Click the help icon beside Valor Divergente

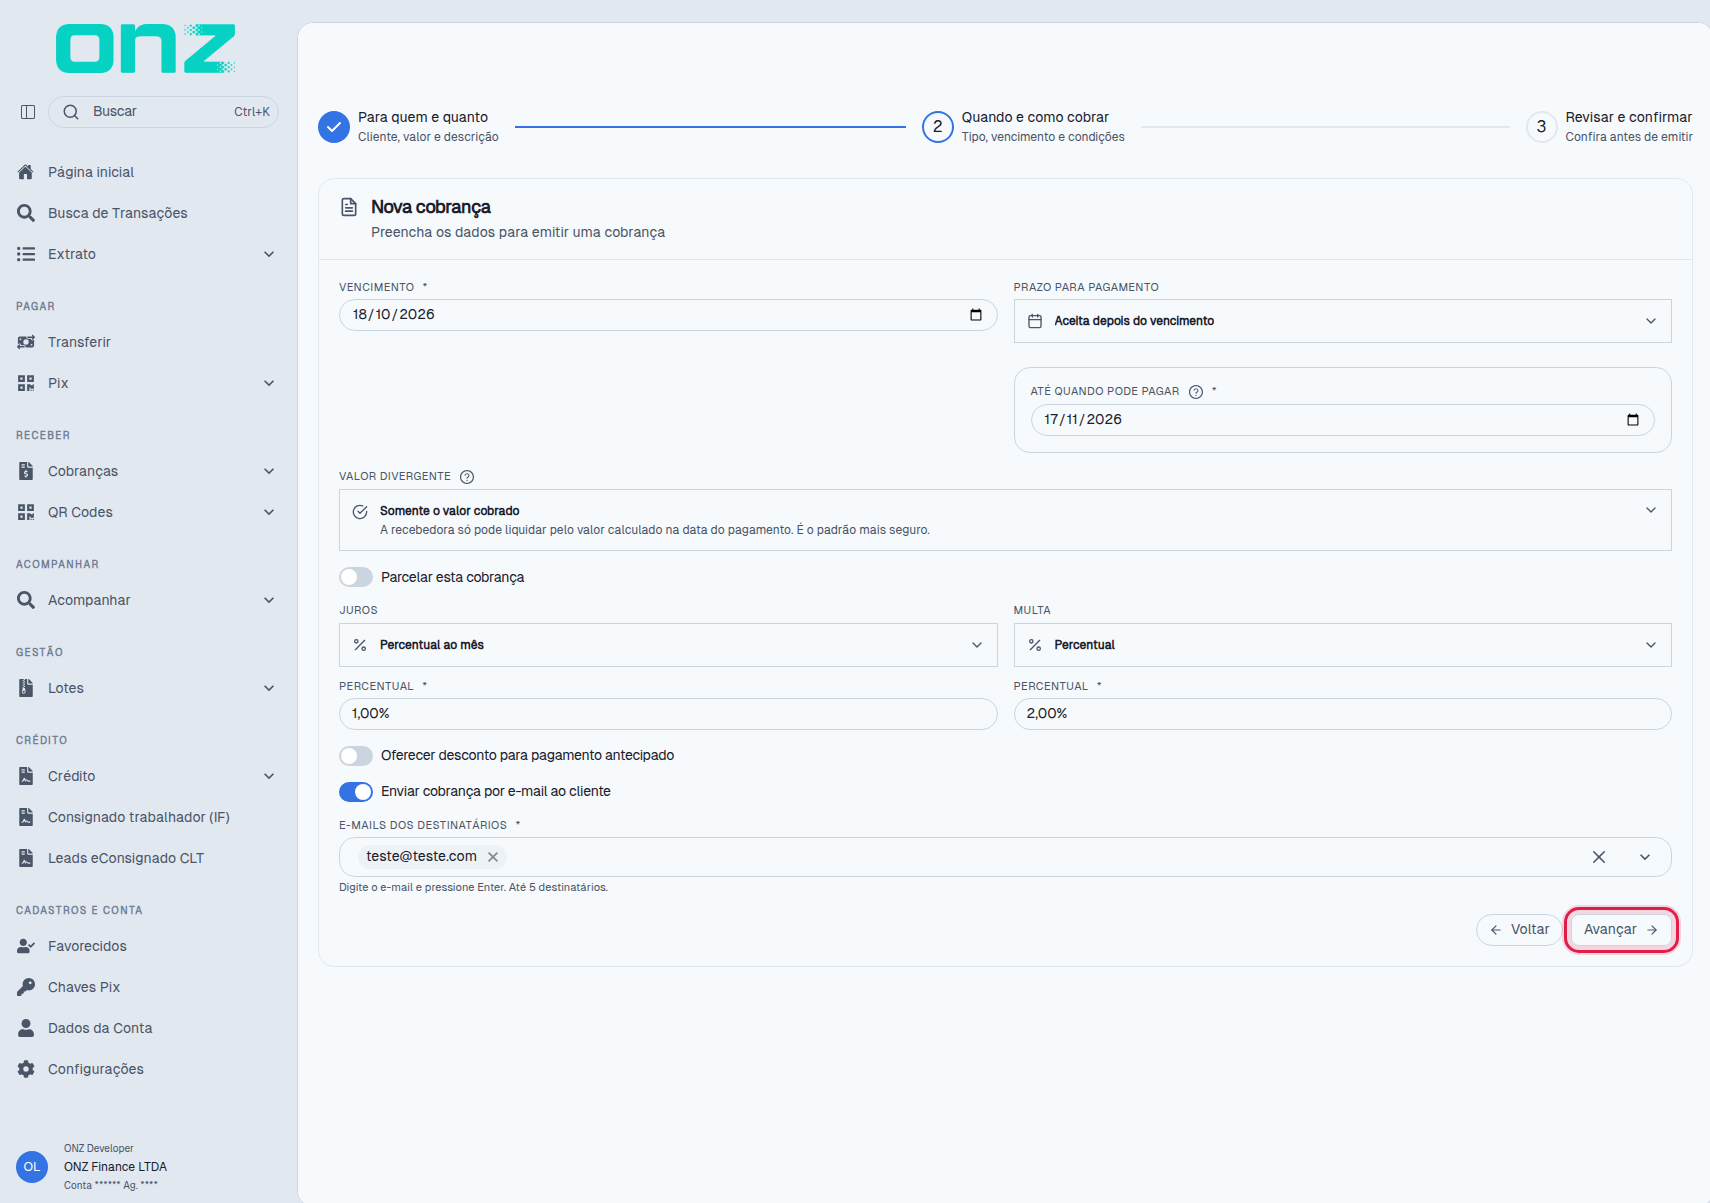coord(467,477)
